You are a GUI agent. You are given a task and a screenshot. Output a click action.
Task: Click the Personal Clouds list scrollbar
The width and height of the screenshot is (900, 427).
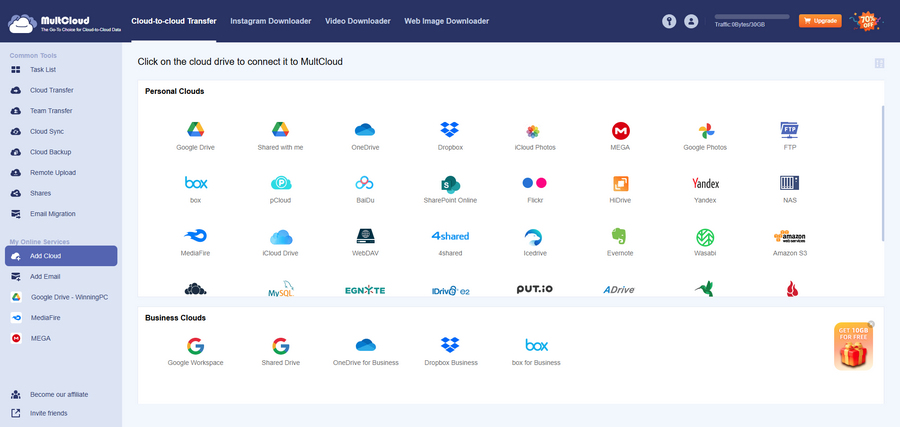pos(883,170)
